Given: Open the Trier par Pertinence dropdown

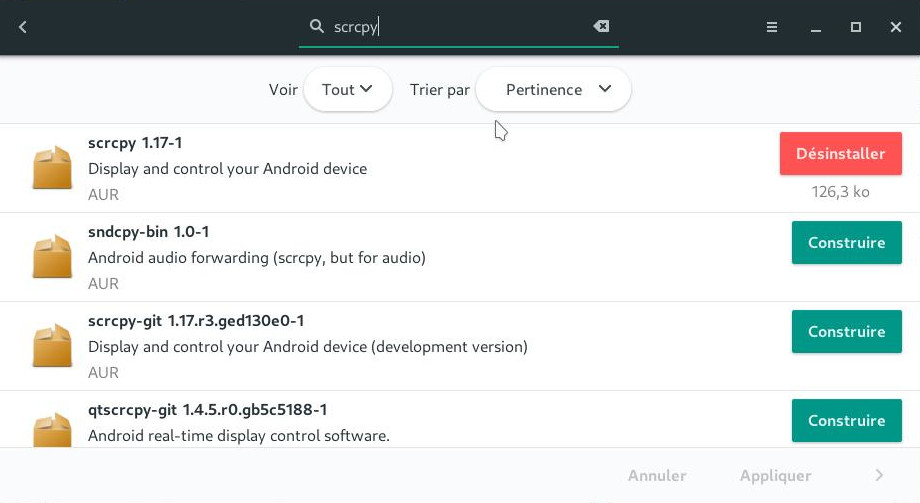Looking at the screenshot, I should pos(553,89).
